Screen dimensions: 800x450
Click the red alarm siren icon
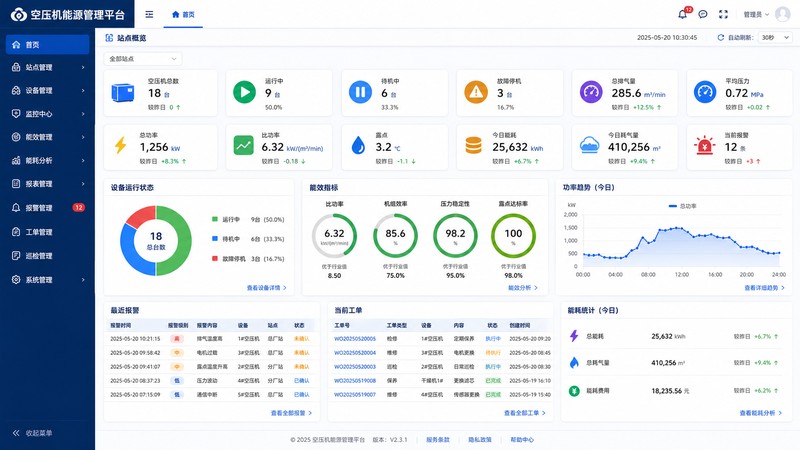pyautogui.click(x=705, y=145)
